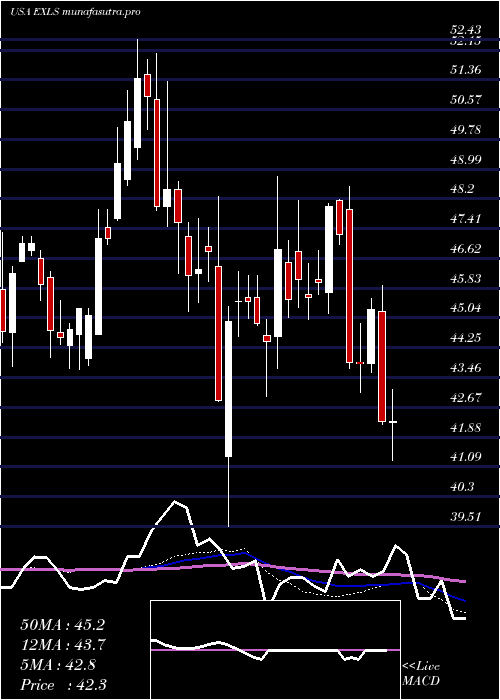Click the 44.25 price axis label
The image size is (500, 700).
(466, 338)
